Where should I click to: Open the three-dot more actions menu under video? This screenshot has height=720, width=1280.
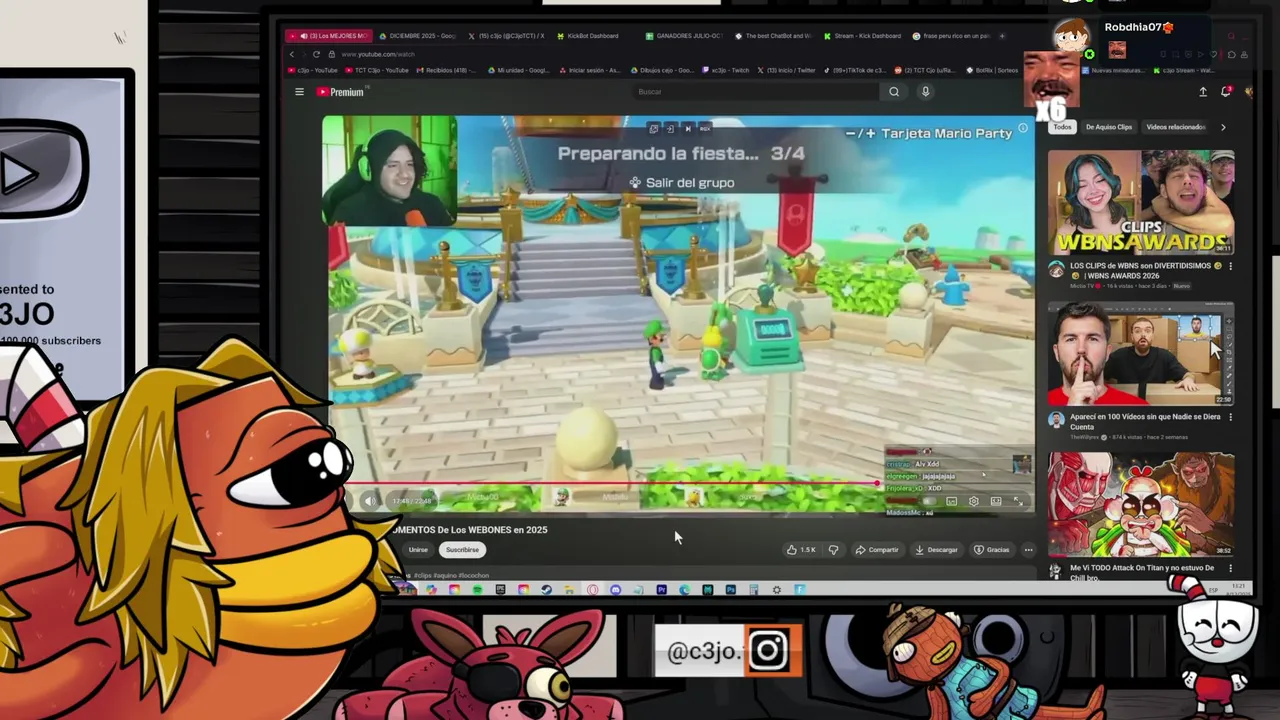coord(1028,549)
